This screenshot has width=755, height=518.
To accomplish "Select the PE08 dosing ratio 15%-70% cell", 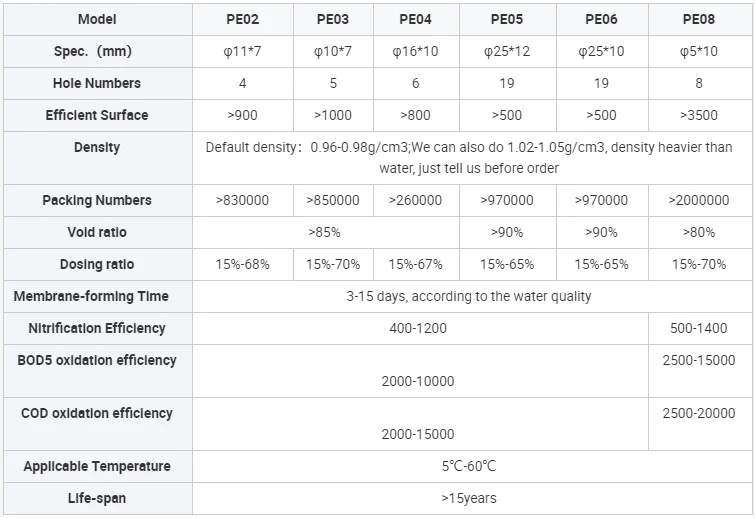I will pos(699,264).
